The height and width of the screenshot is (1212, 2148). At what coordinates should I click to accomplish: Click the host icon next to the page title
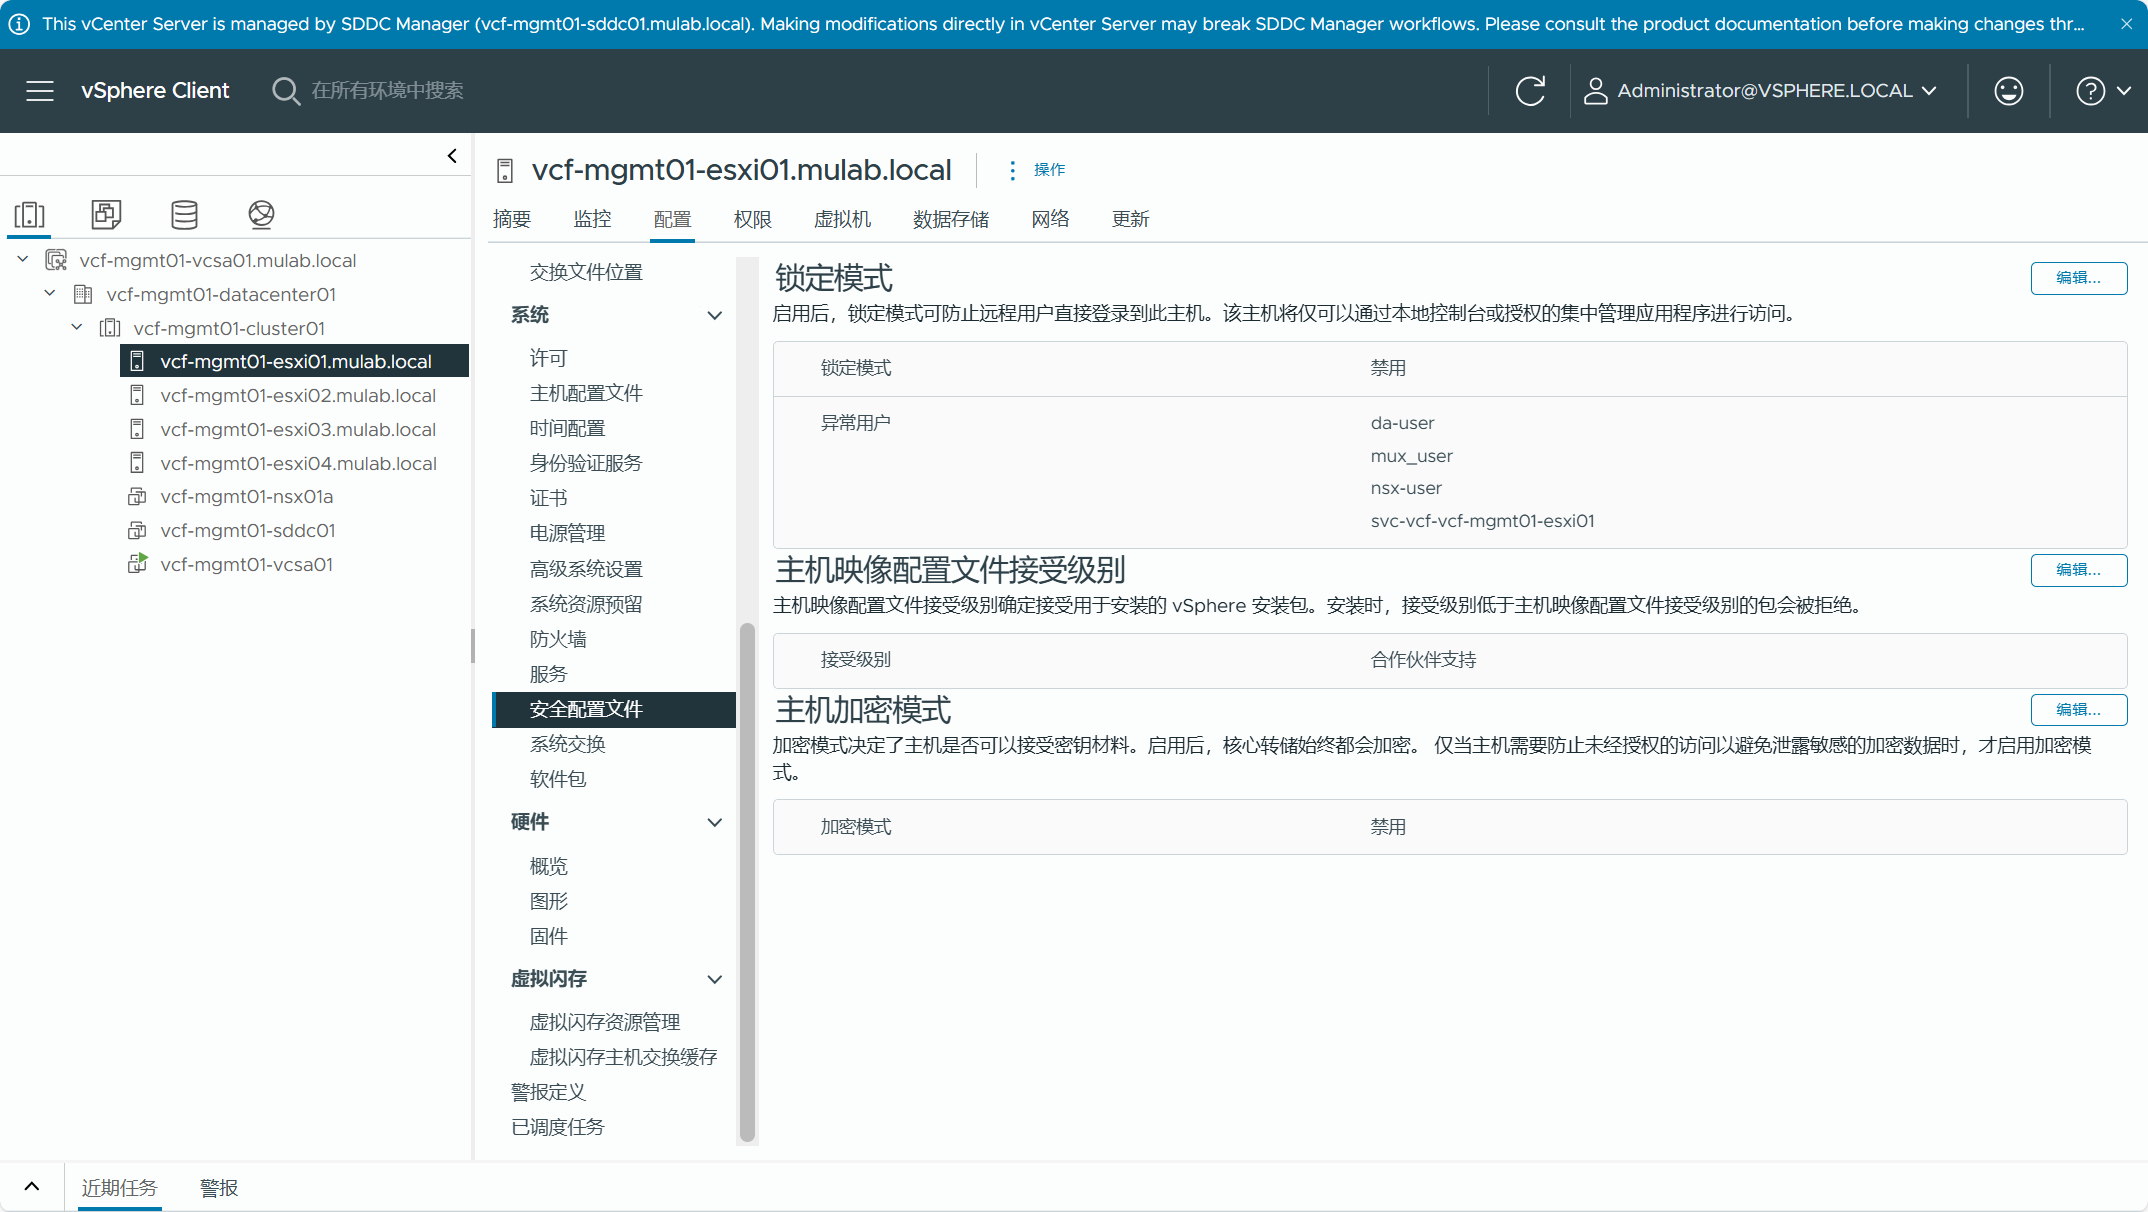505,171
